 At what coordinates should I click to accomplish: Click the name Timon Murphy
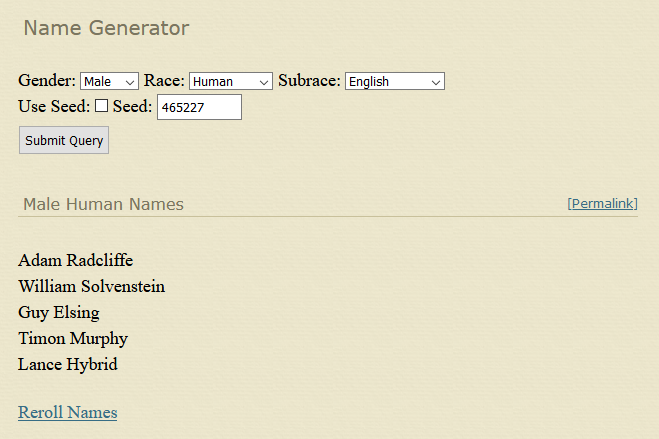73,339
